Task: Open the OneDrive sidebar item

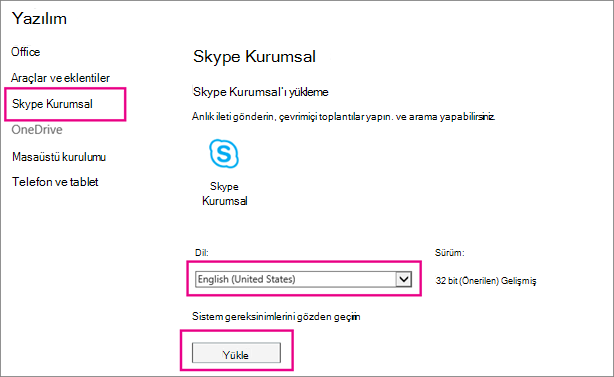Action: coord(37,130)
